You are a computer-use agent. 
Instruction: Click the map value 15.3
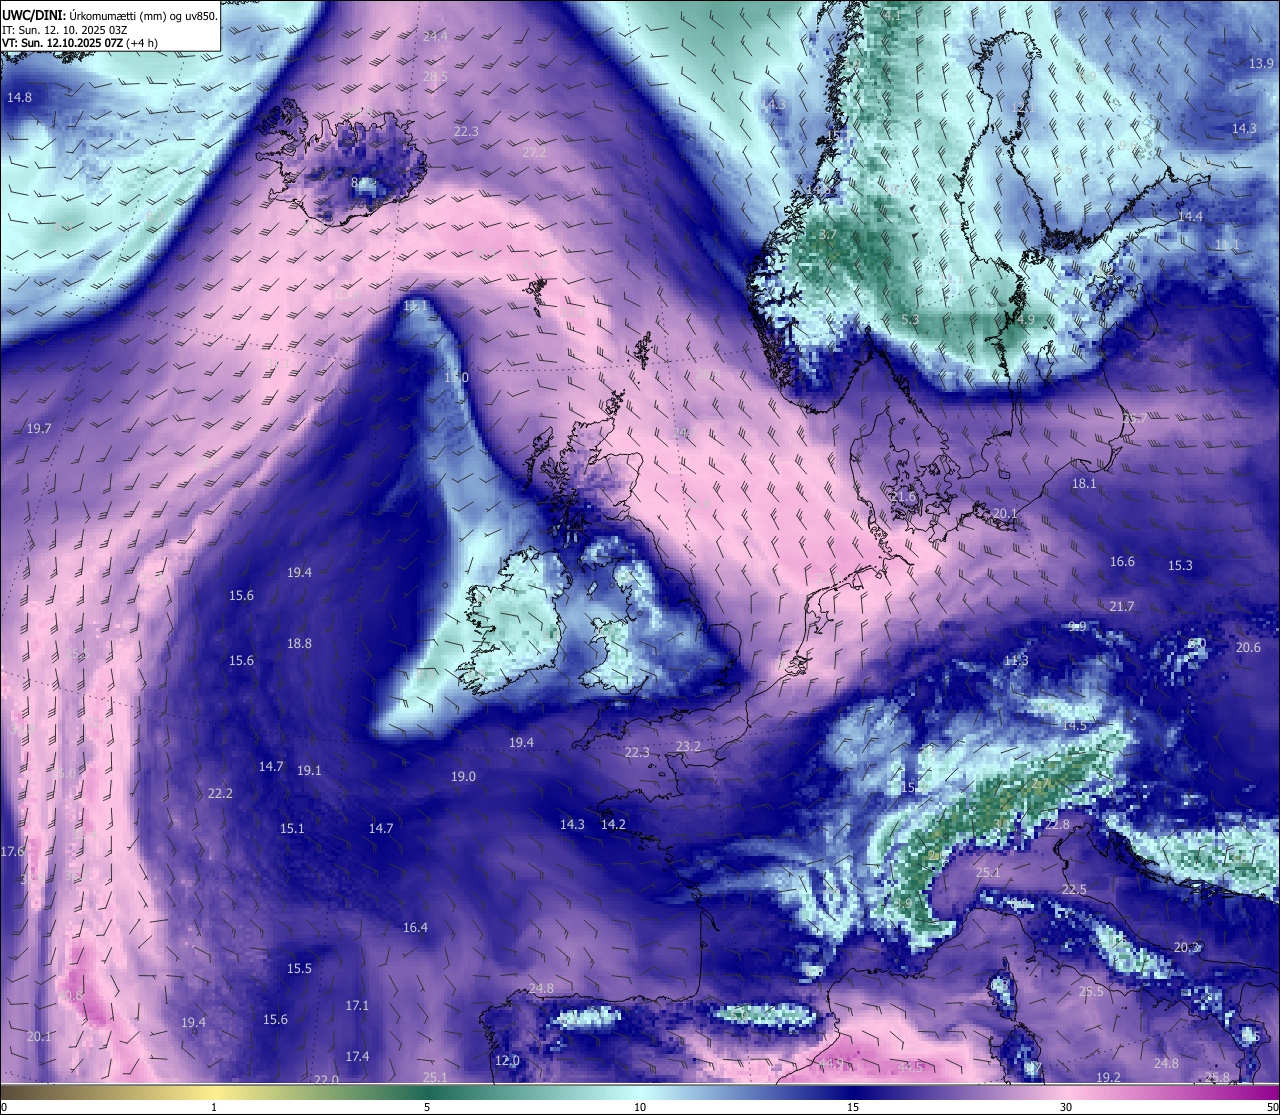point(1180,566)
